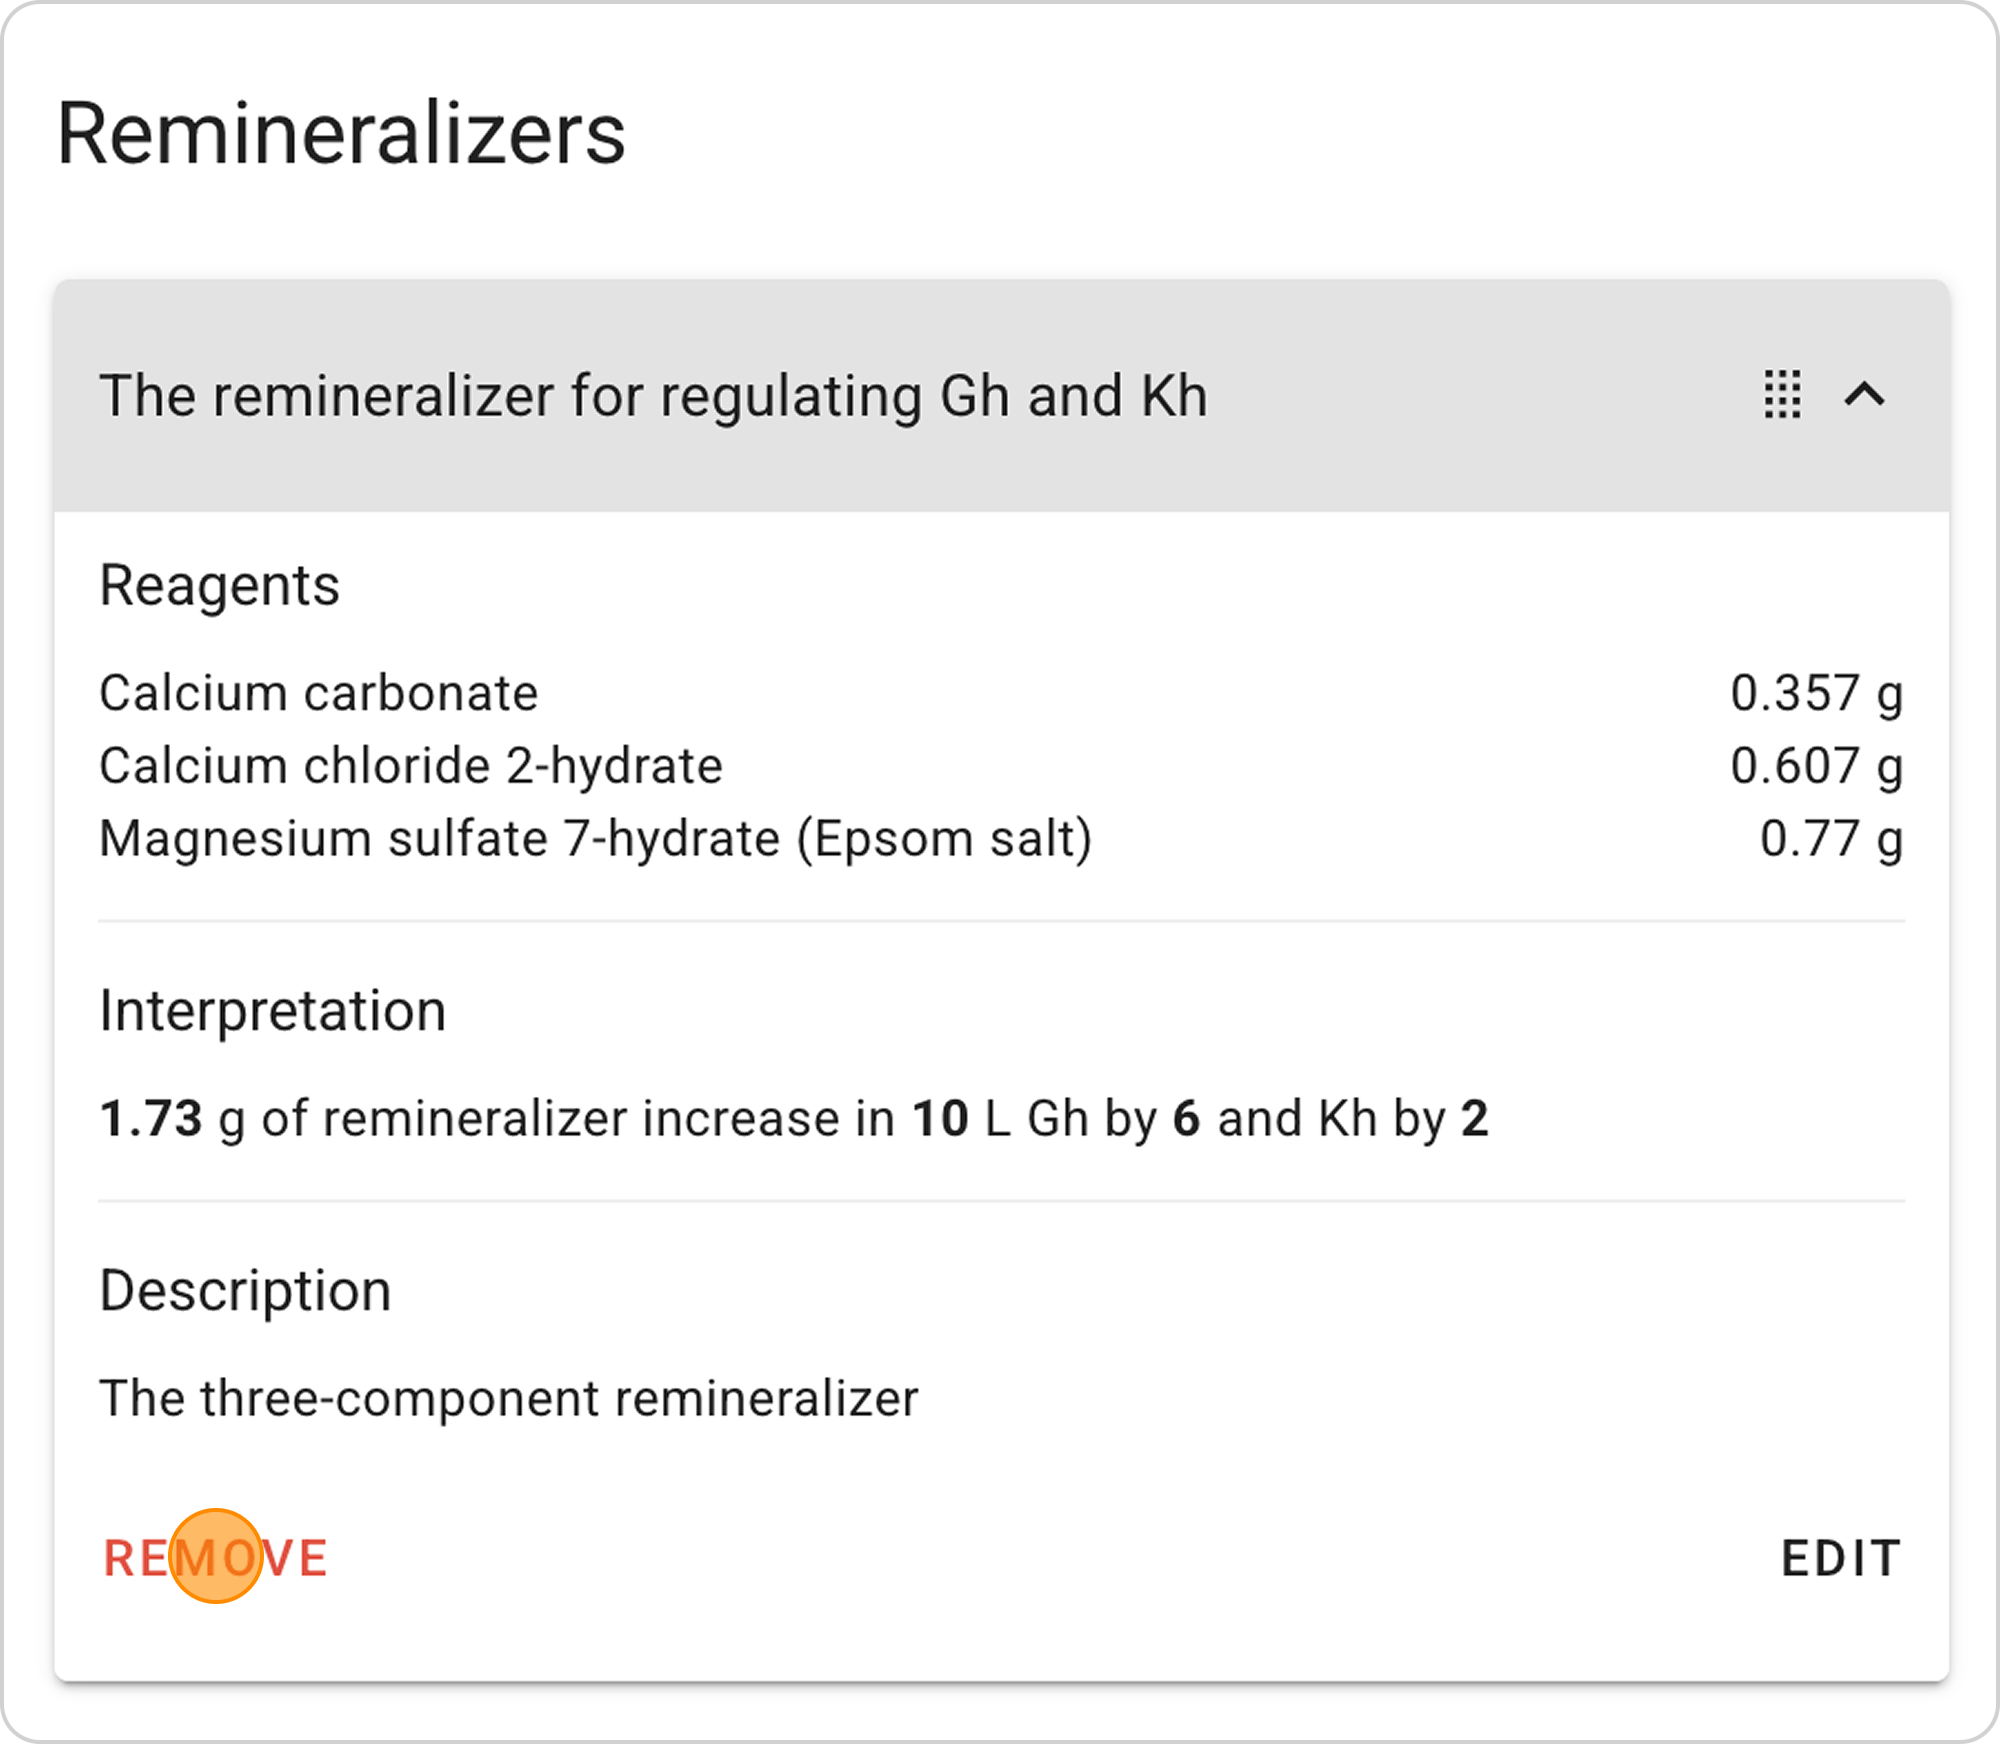
Task: Click the Remineralizers page heading
Action: (x=341, y=134)
